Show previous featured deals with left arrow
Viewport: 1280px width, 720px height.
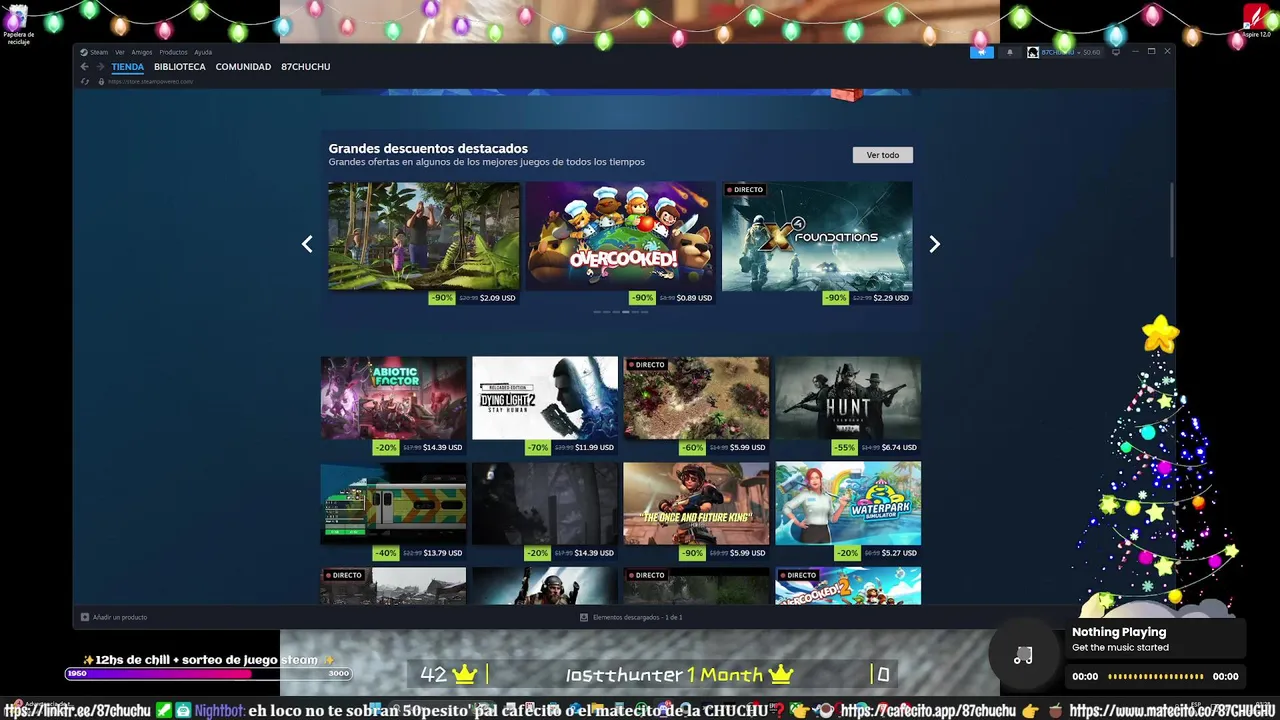[x=307, y=244]
